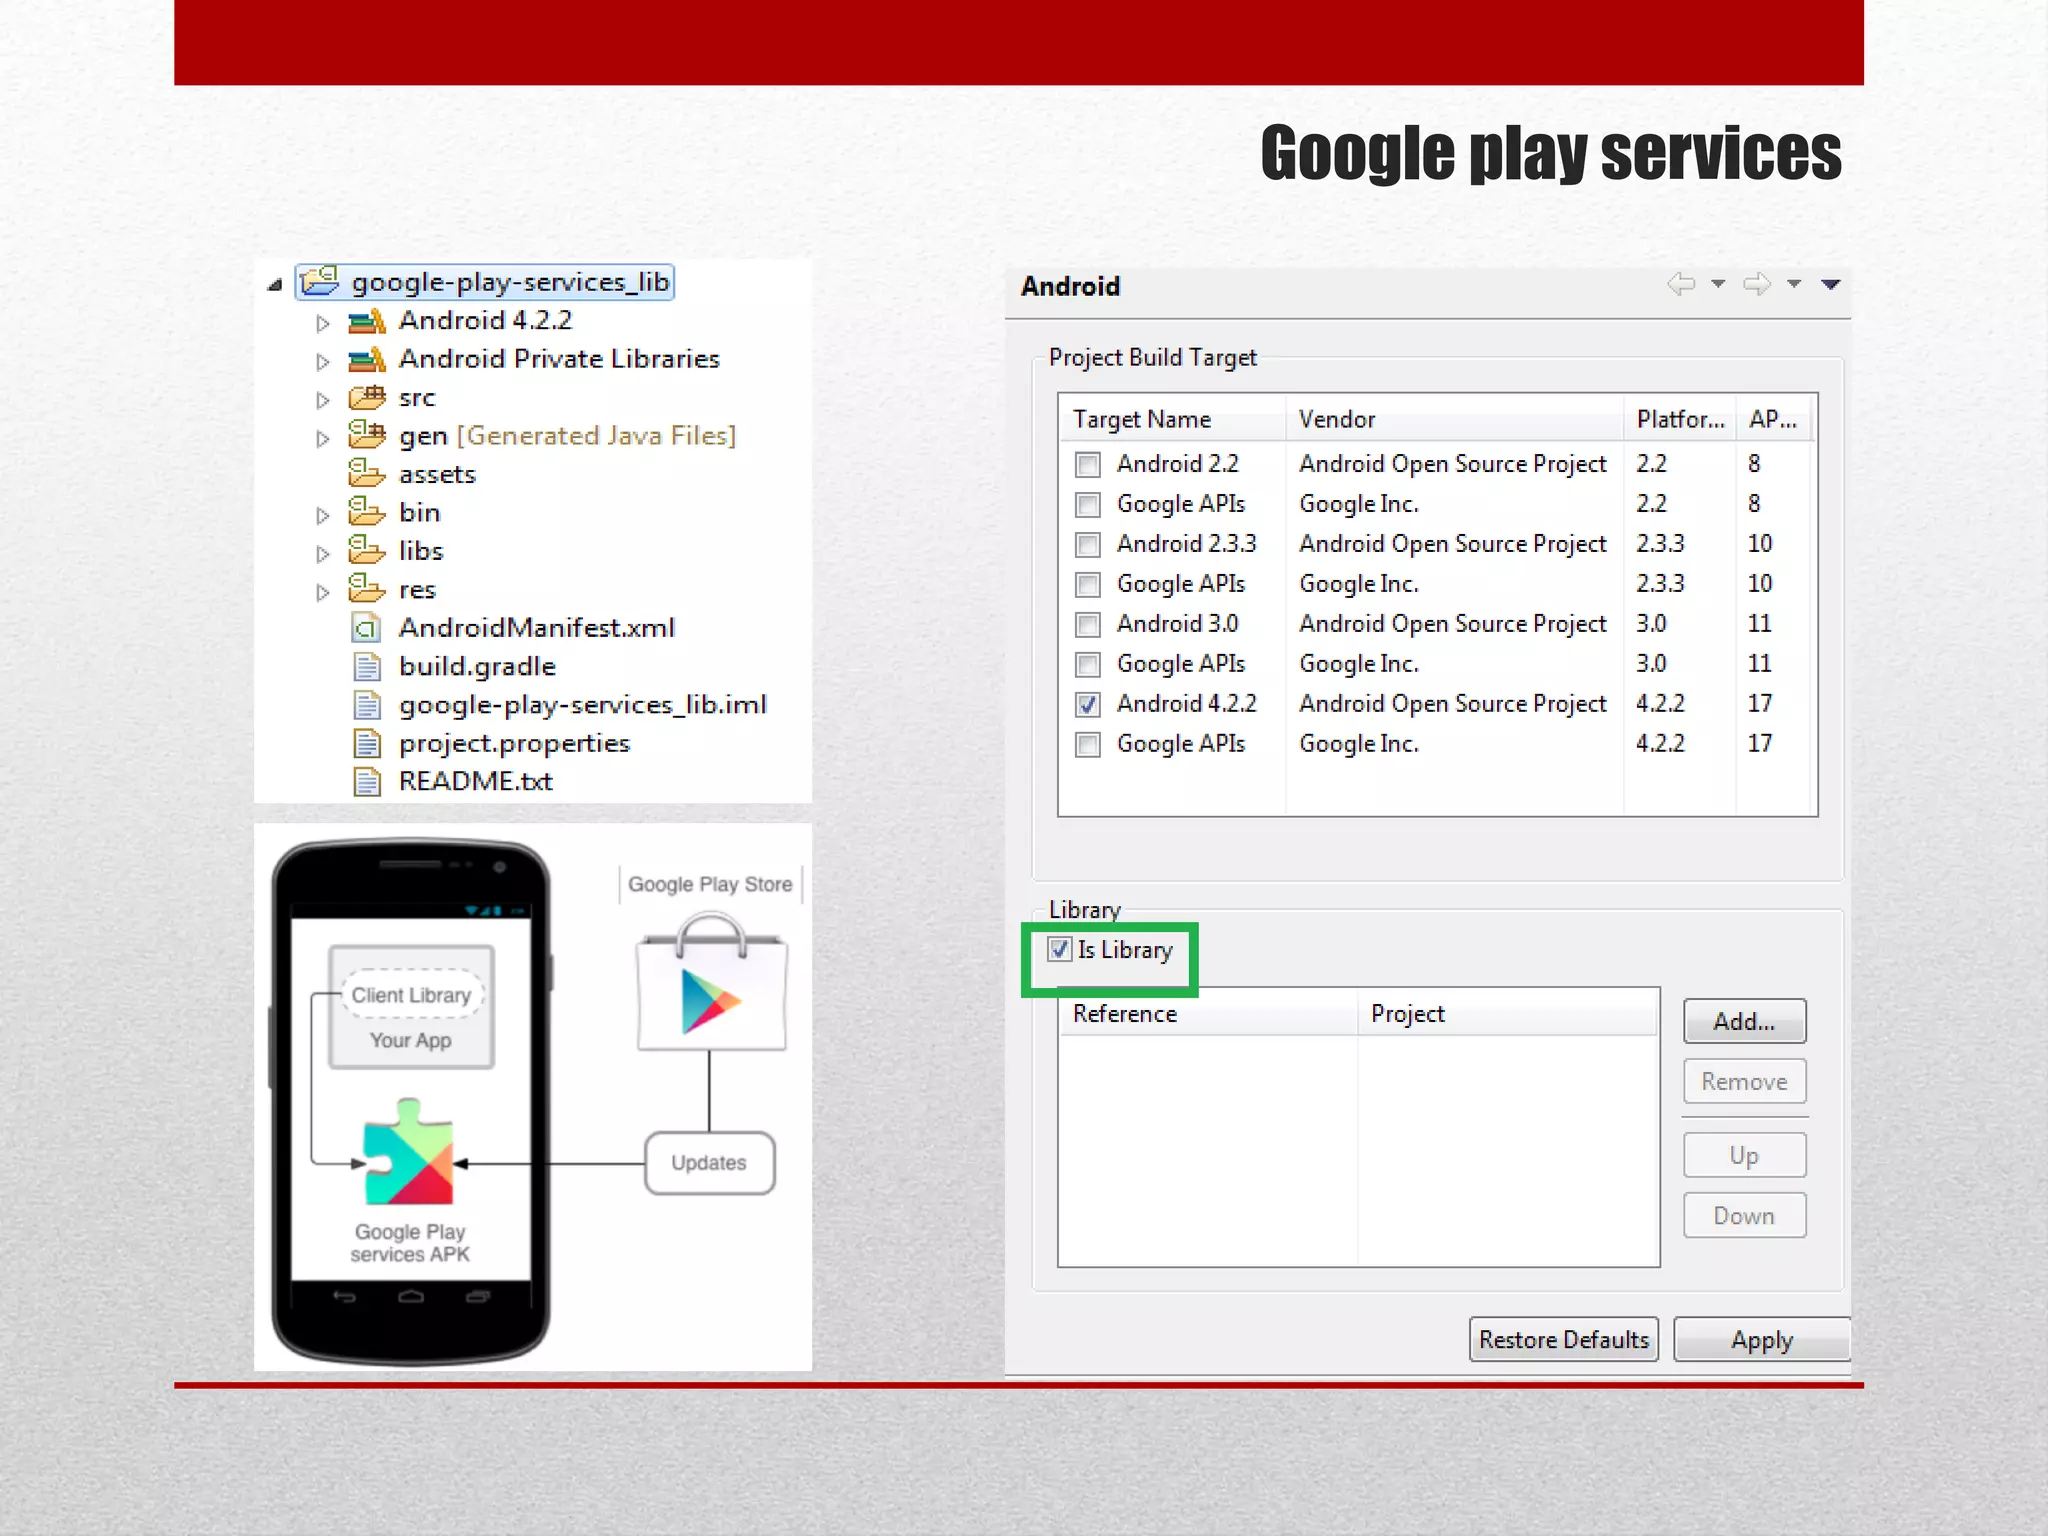Click the Client Library box in diagram
The height and width of the screenshot is (1536, 2048).
(411, 995)
